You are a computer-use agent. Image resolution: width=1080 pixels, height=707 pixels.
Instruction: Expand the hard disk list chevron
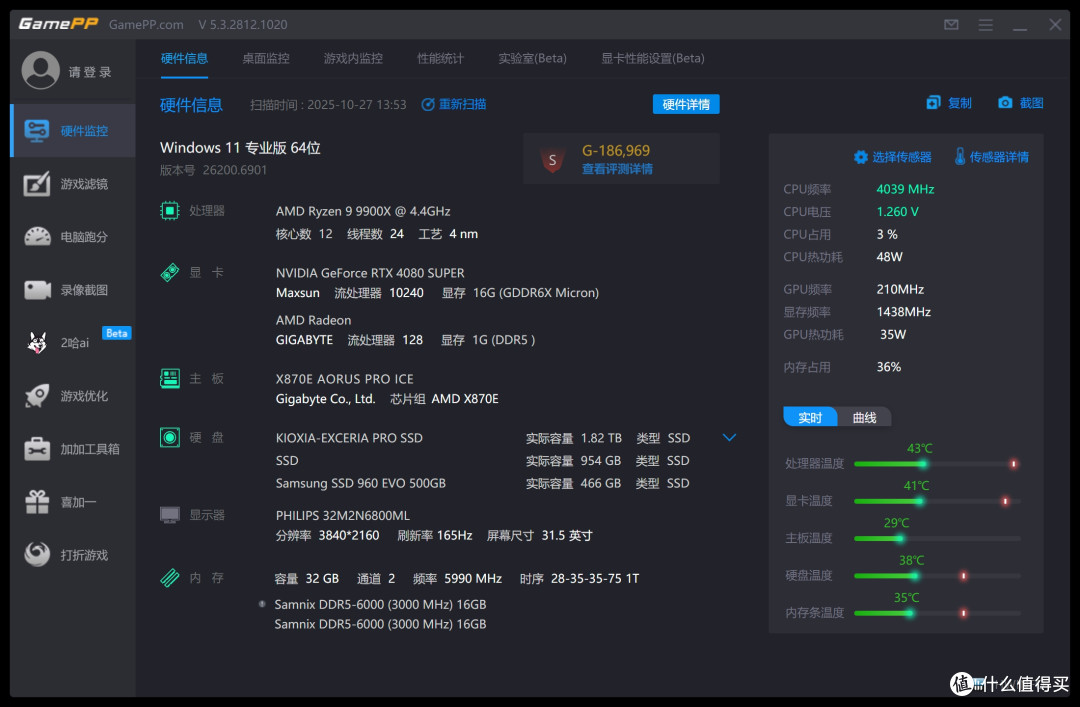729,438
